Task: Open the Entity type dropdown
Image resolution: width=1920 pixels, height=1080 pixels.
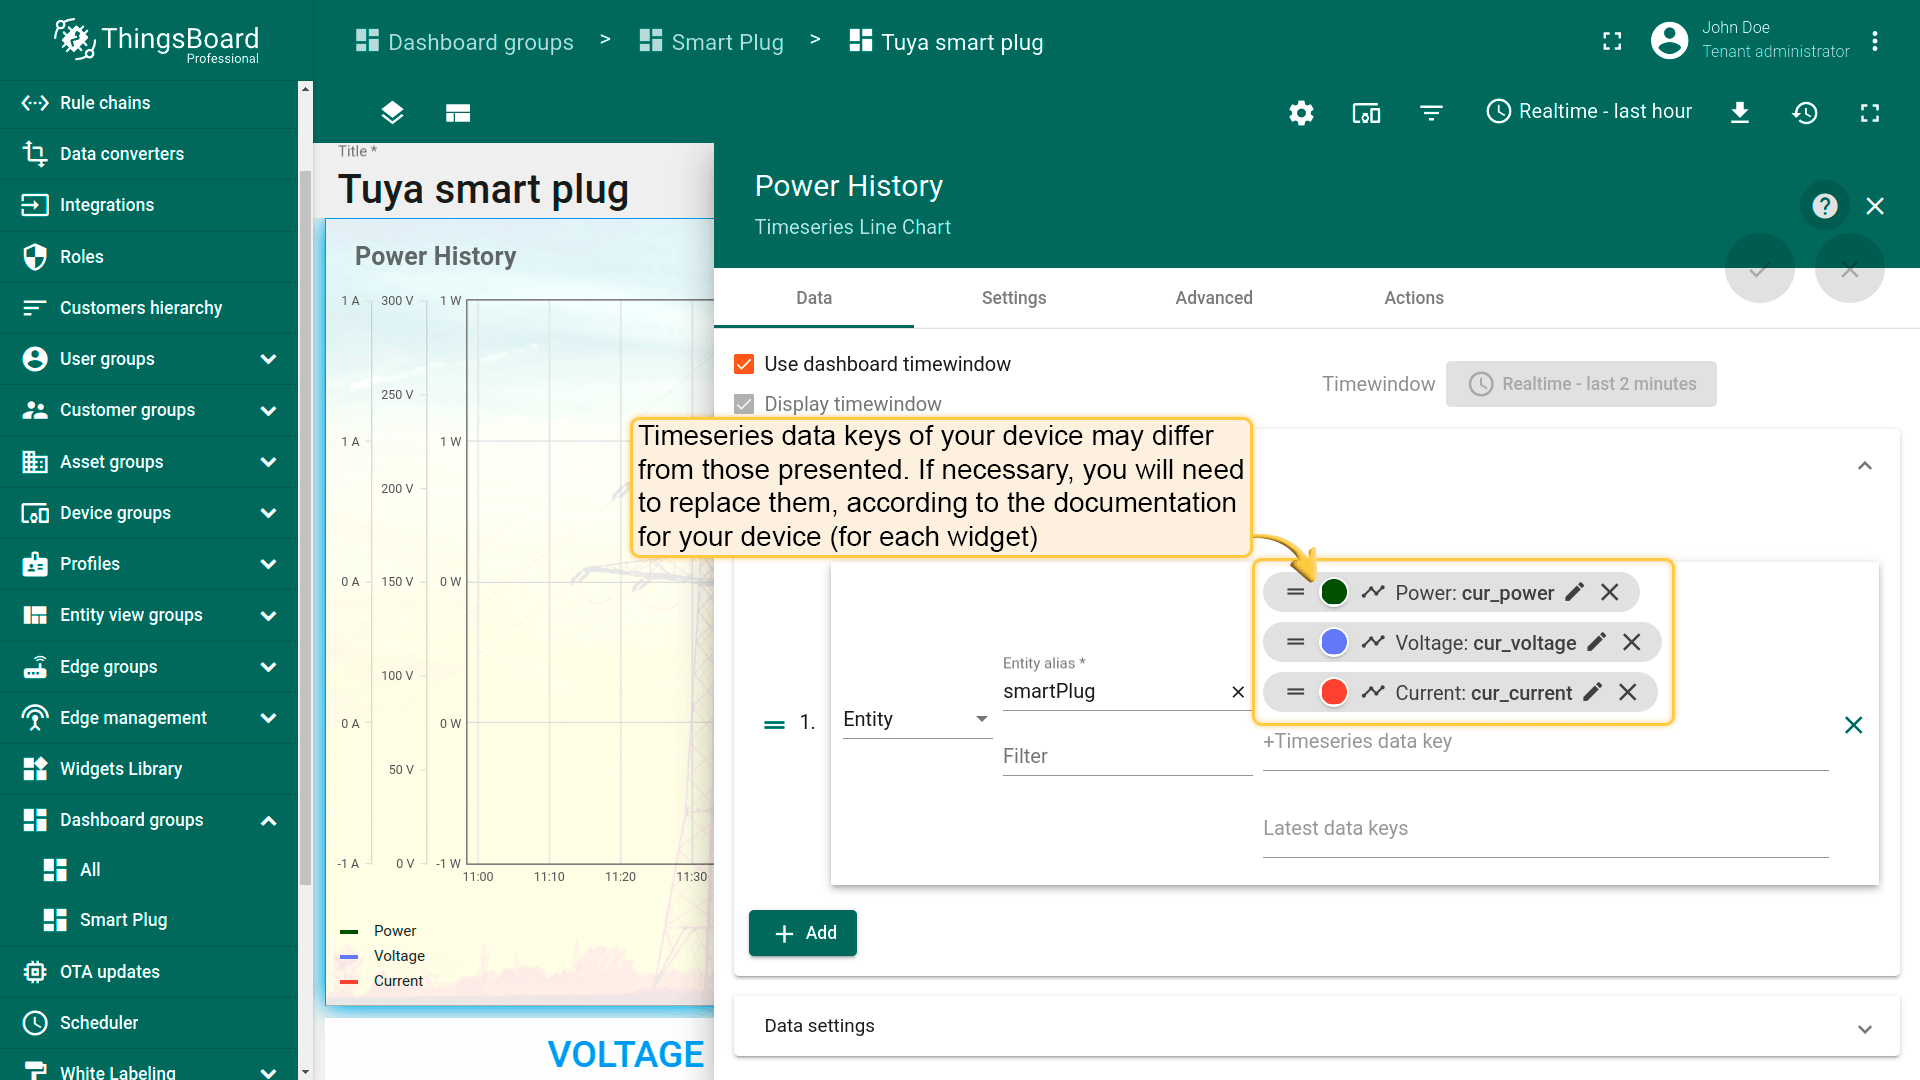Action: click(916, 720)
